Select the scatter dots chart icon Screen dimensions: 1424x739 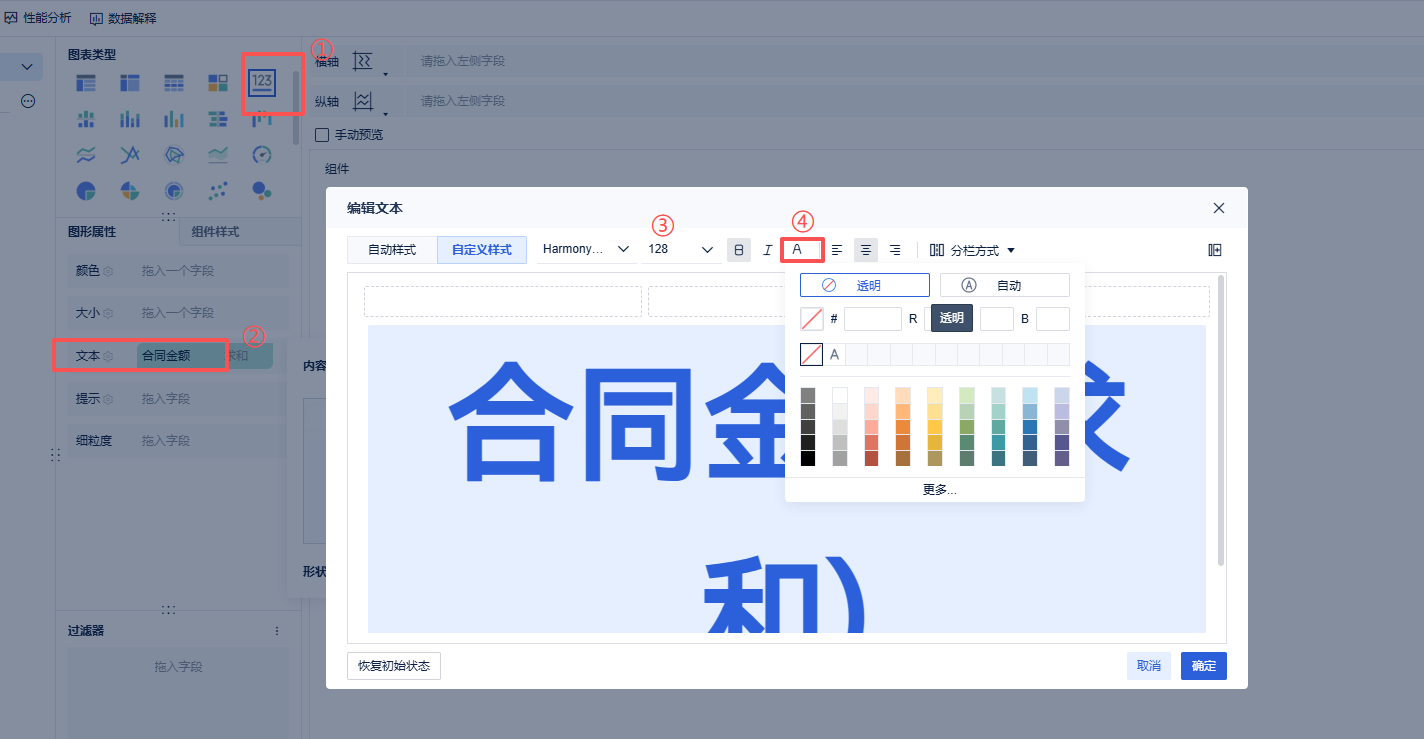coord(218,190)
